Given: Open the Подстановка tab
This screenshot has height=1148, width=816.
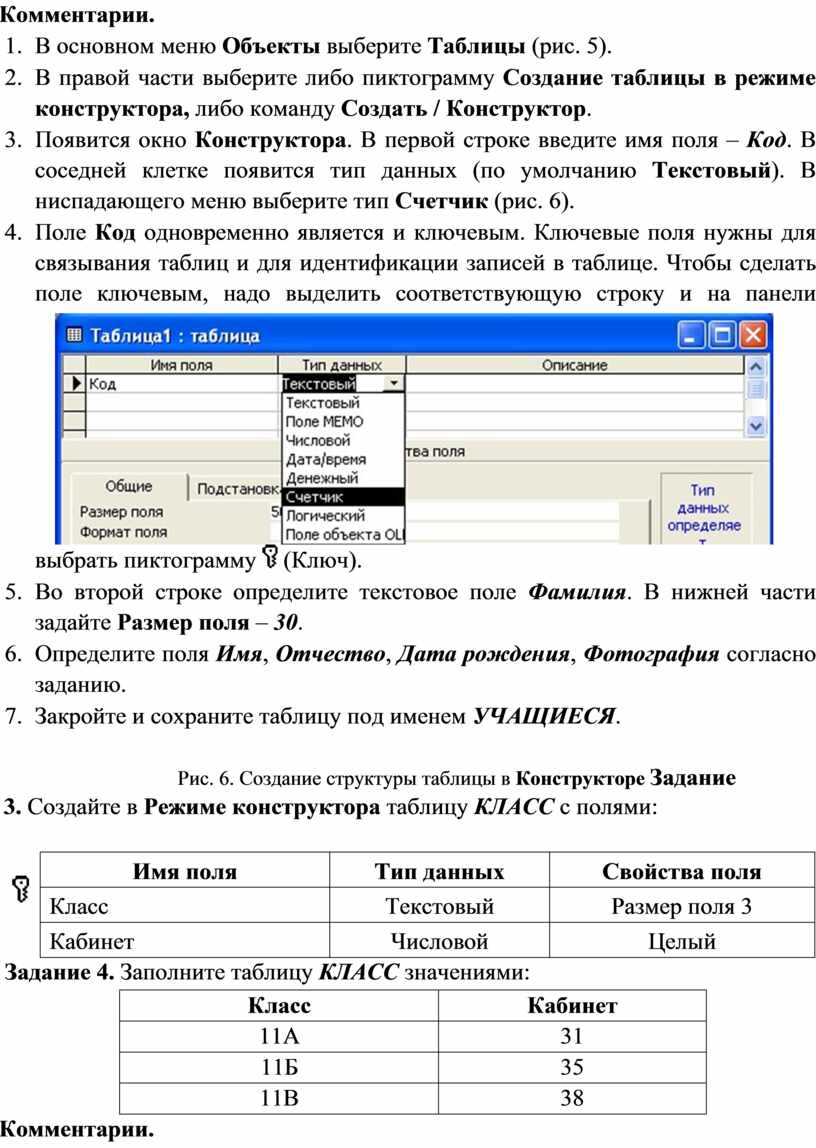Looking at the screenshot, I should tap(236, 488).
